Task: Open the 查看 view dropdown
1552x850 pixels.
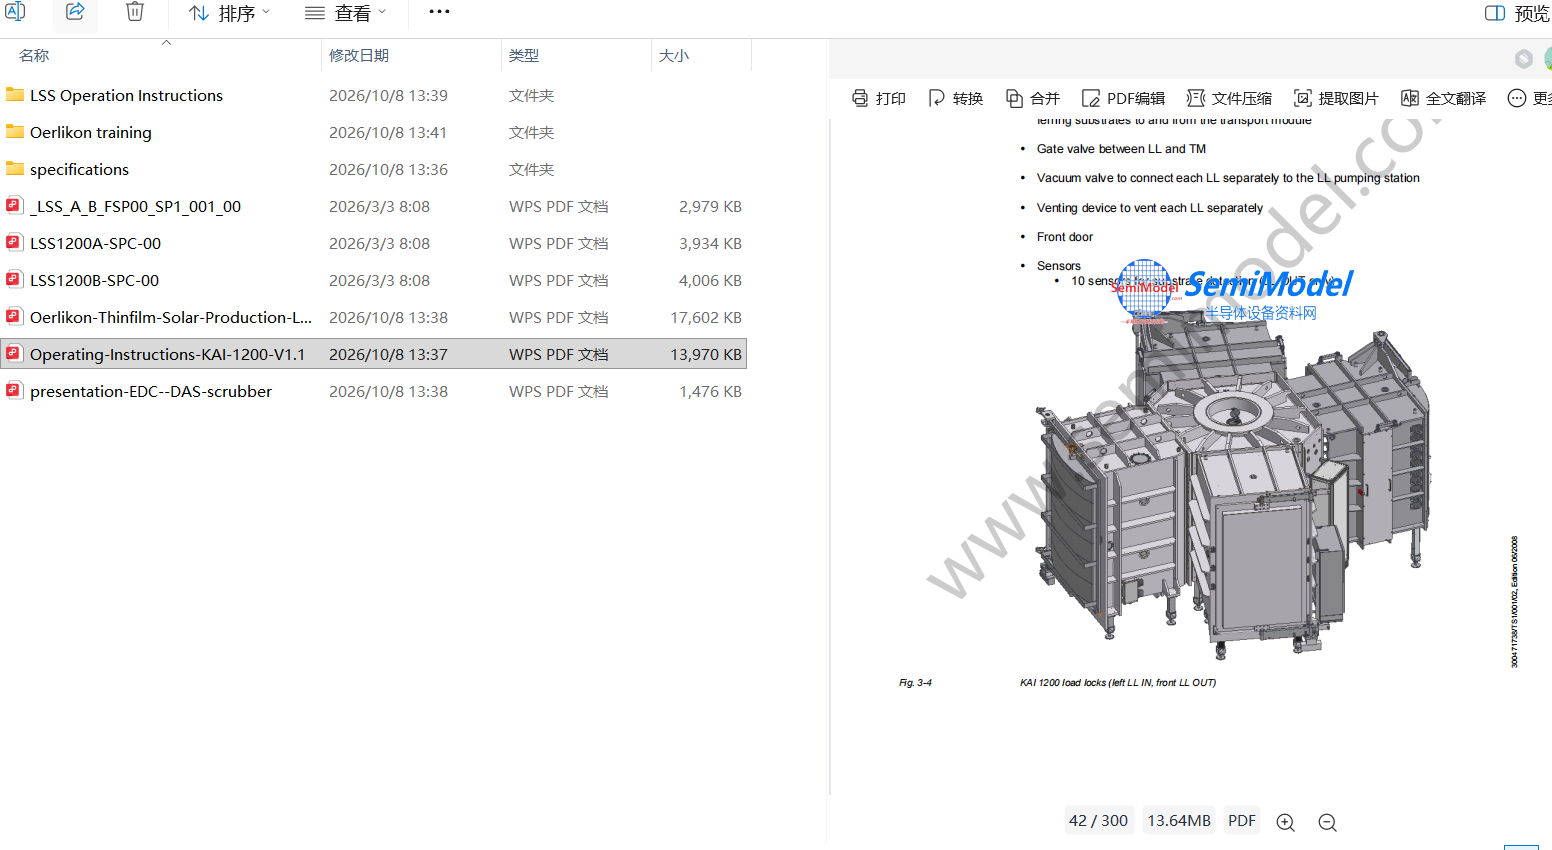Action: click(346, 13)
